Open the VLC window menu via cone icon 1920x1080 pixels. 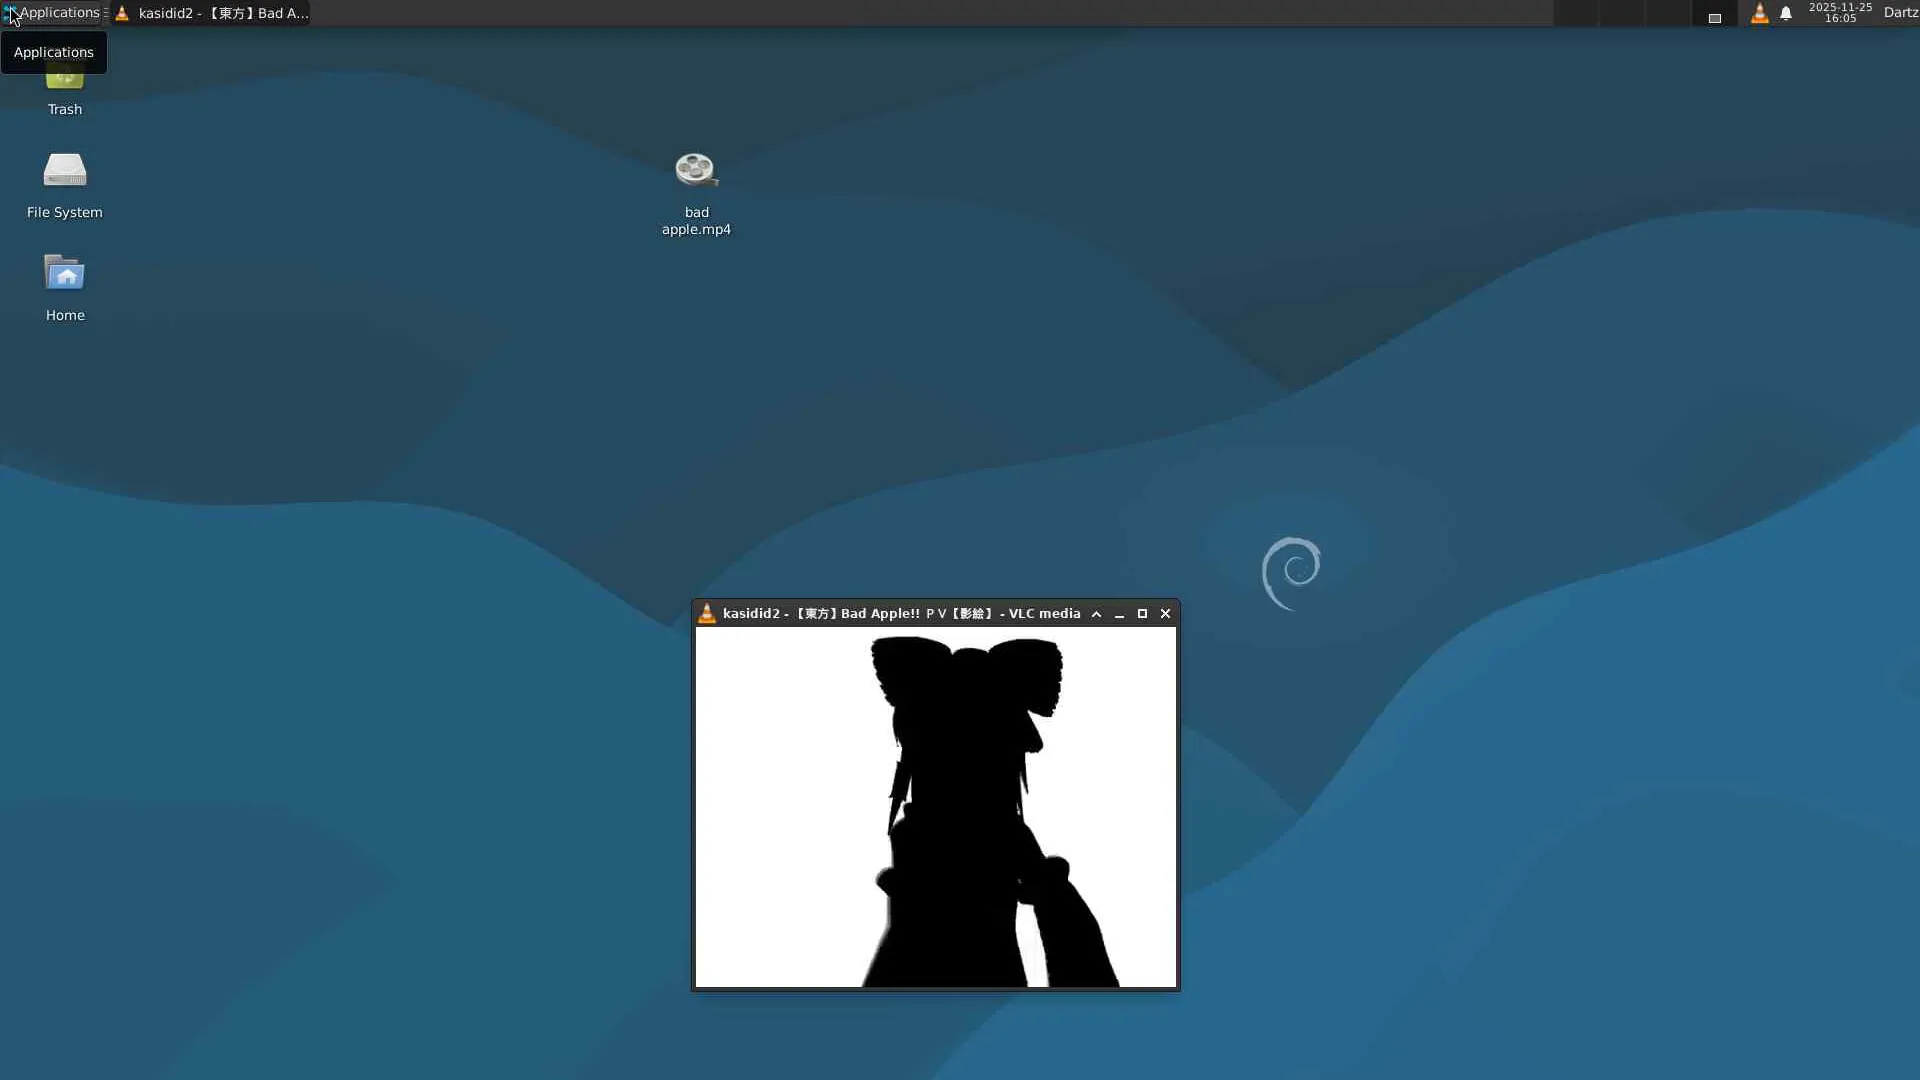point(707,614)
